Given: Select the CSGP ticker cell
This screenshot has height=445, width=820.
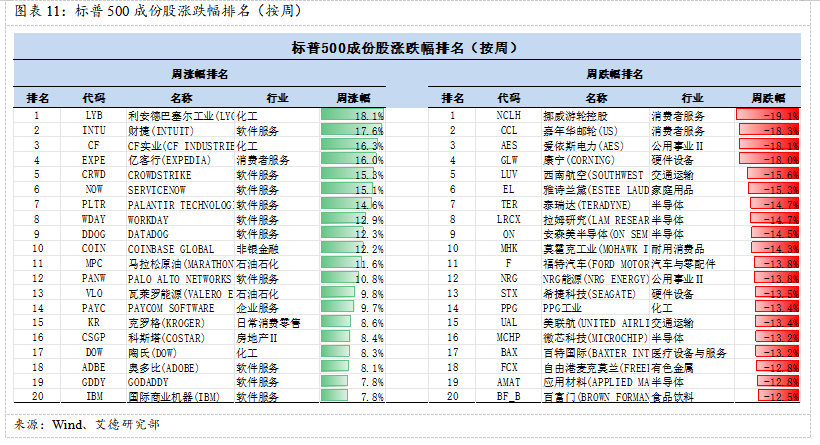Looking at the screenshot, I should (94, 338).
